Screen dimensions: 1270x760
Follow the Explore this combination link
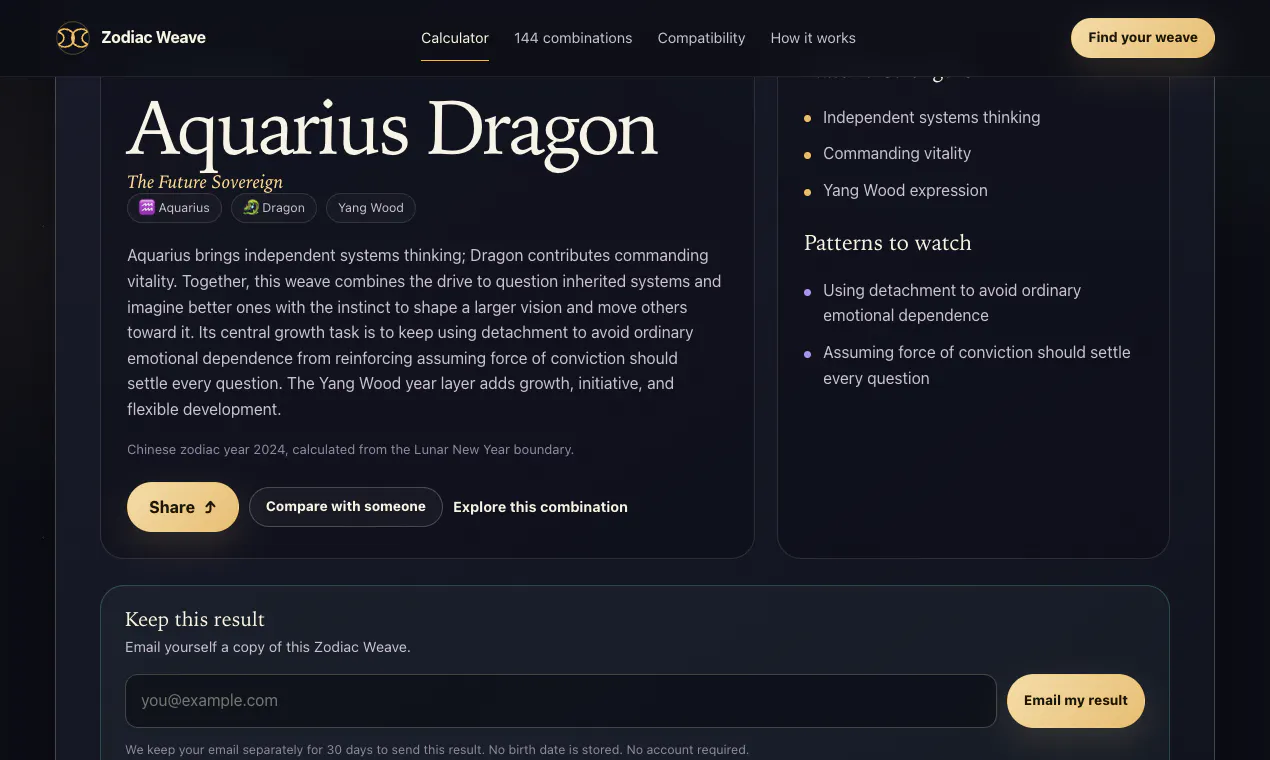click(540, 507)
